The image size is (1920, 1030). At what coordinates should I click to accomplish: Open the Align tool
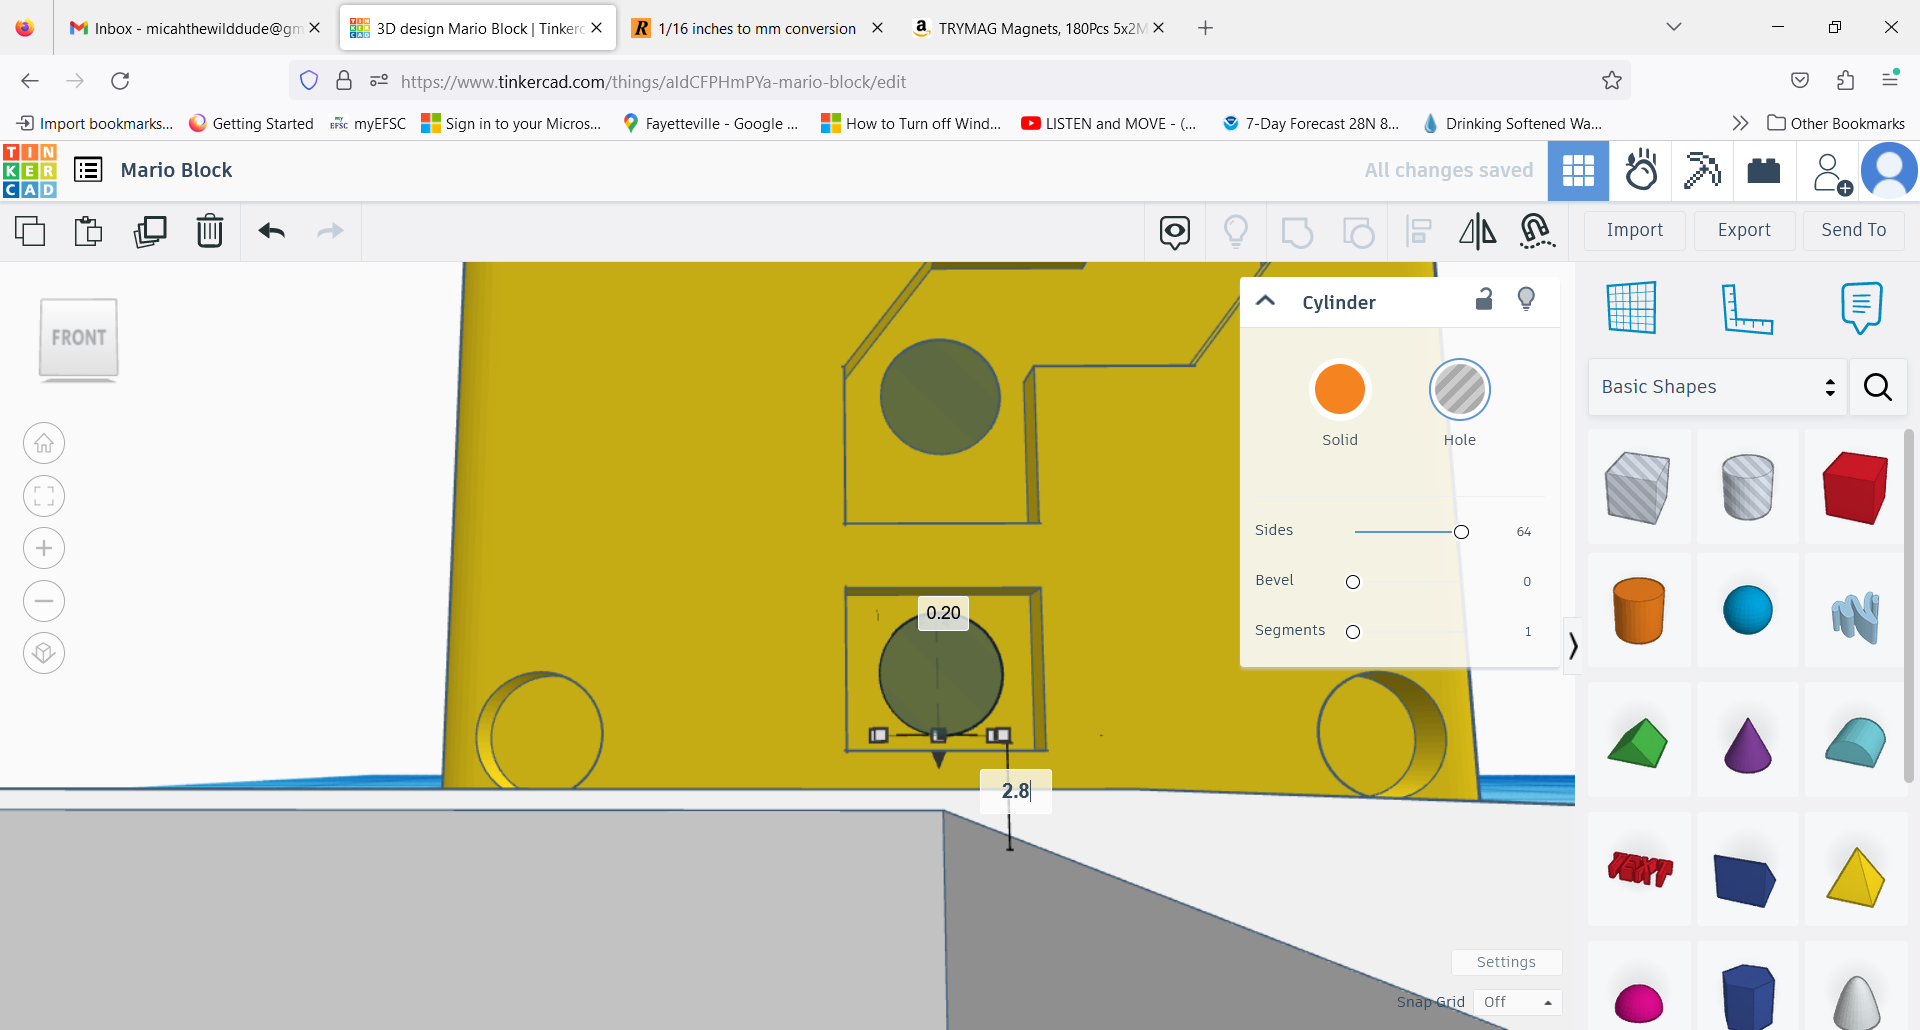1417,231
